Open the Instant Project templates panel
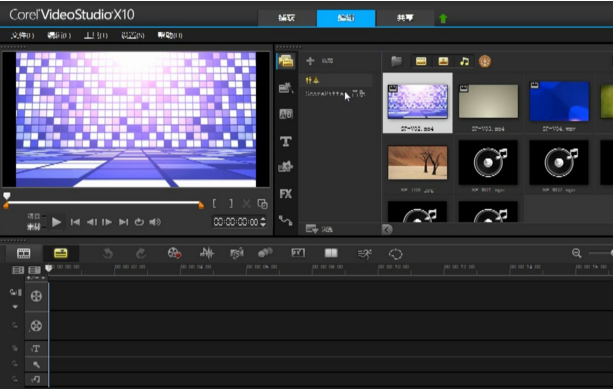This screenshot has height=389, width=613. coord(286,88)
